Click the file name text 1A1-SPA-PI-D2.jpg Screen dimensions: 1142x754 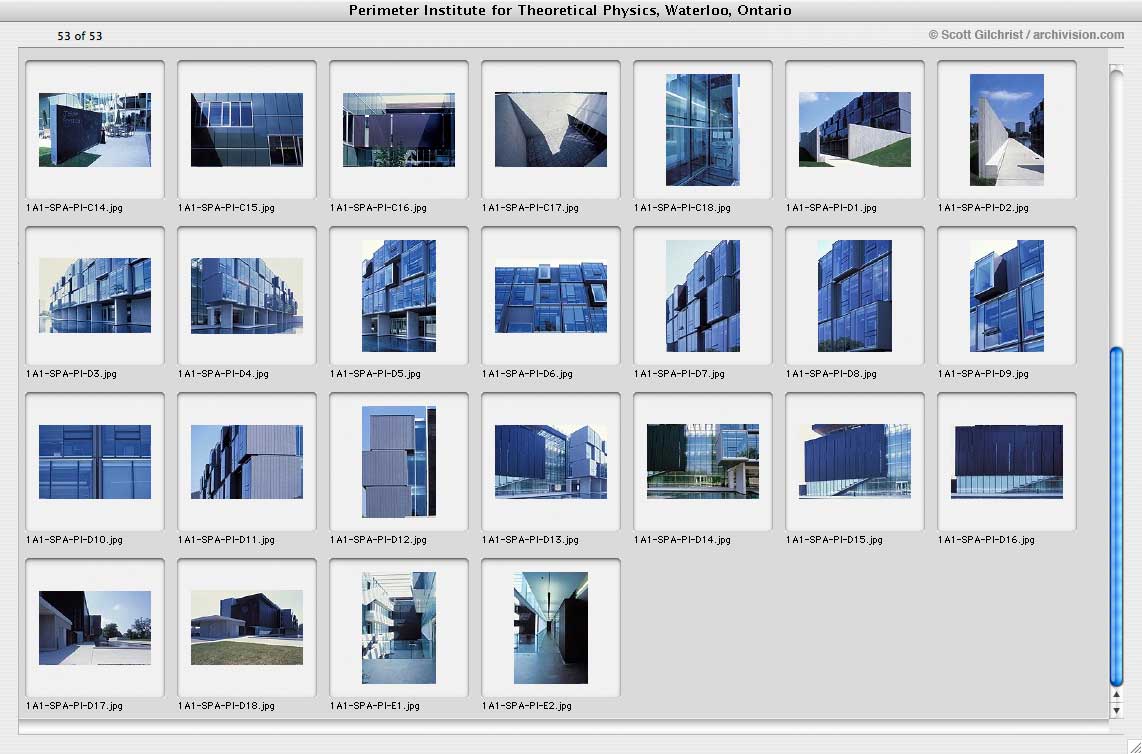click(983, 208)
